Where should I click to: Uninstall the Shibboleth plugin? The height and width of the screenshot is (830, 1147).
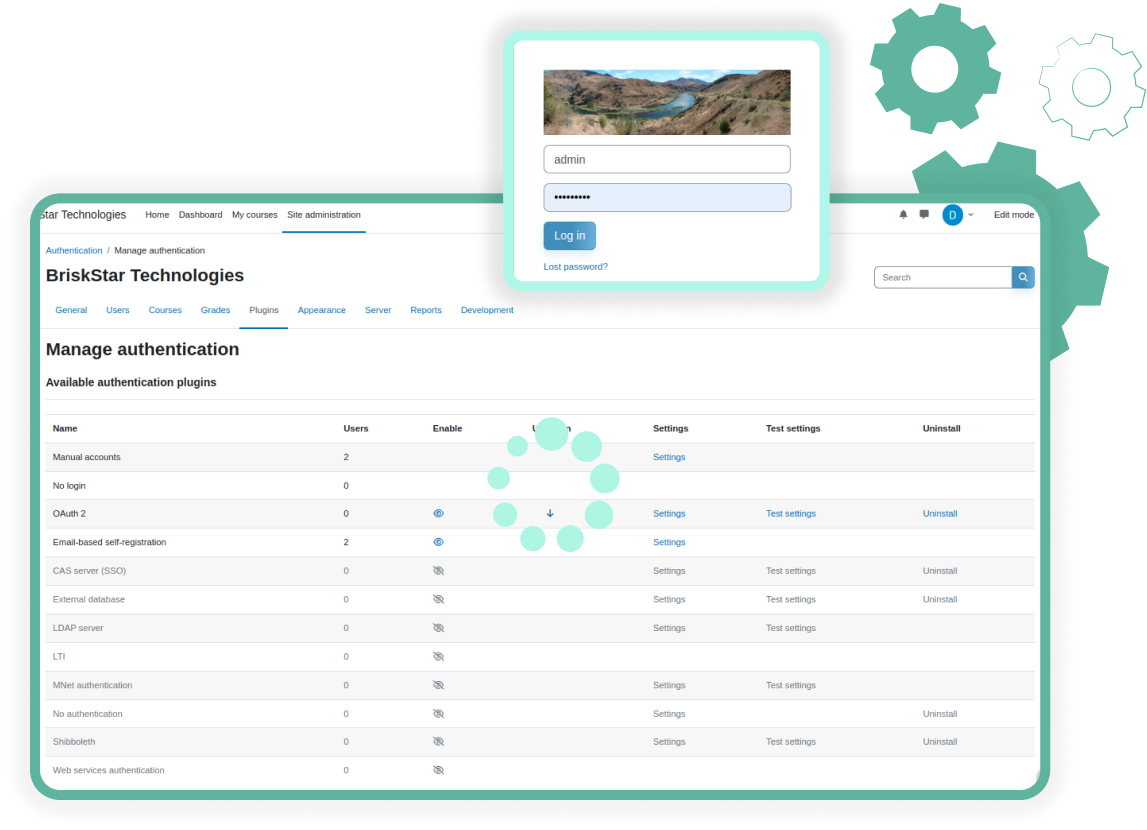click(939, 742)
